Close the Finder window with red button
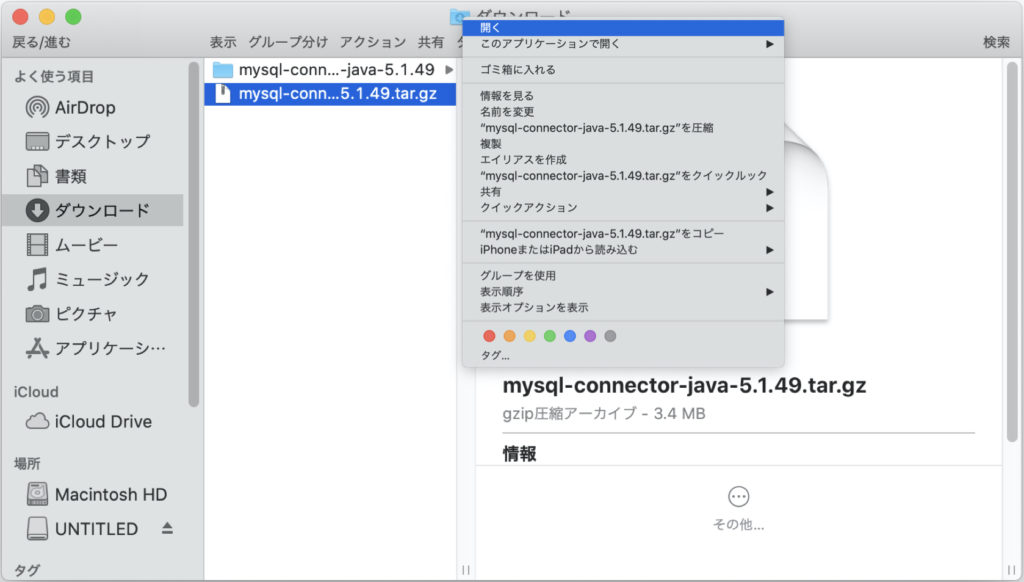Viewport: 1024px width, 582px height. click(x=20, y=16)
